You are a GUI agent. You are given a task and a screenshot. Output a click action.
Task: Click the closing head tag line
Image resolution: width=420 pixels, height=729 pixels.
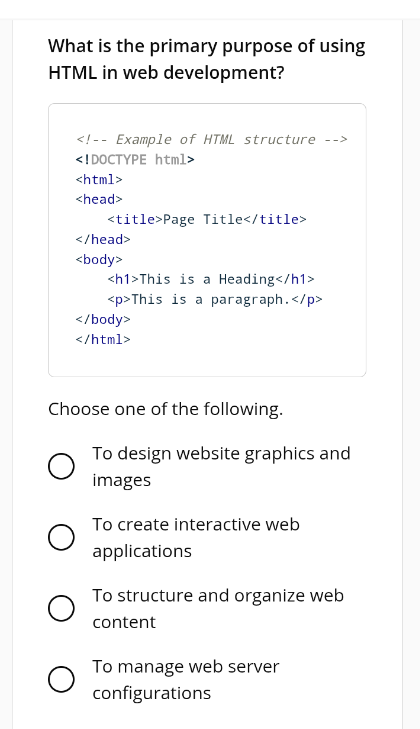point(103,239)
